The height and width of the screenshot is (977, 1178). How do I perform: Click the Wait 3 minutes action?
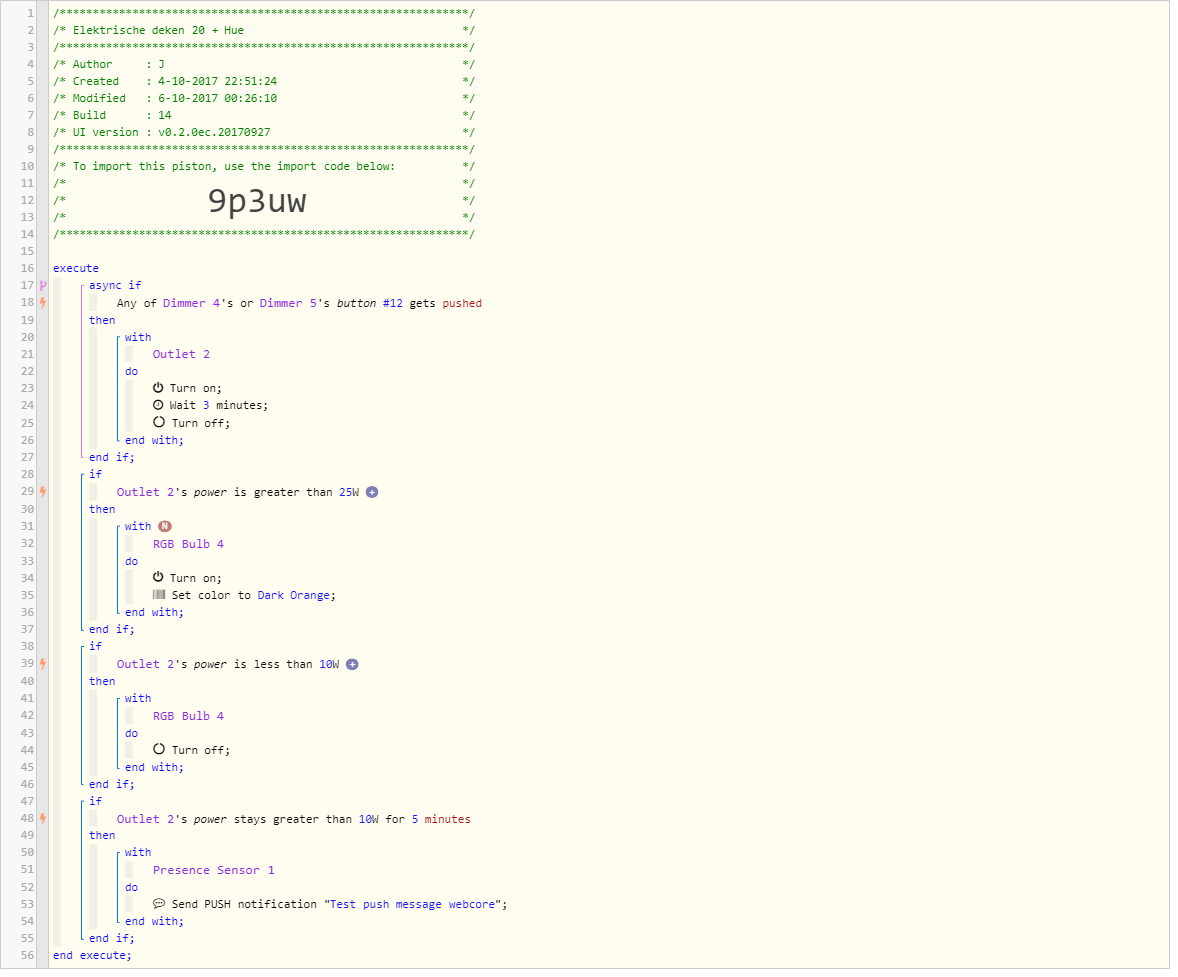[x=219, y=405]
